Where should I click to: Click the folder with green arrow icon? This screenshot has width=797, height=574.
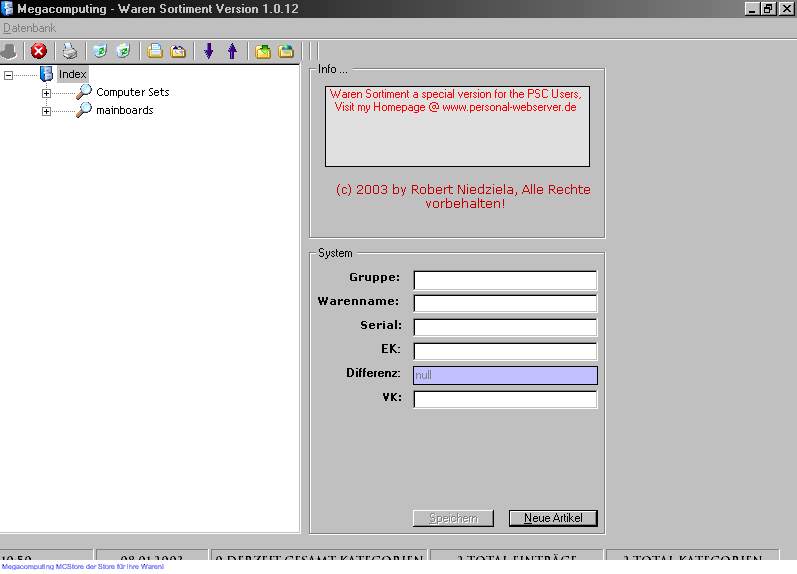click(x=263, y=51)
